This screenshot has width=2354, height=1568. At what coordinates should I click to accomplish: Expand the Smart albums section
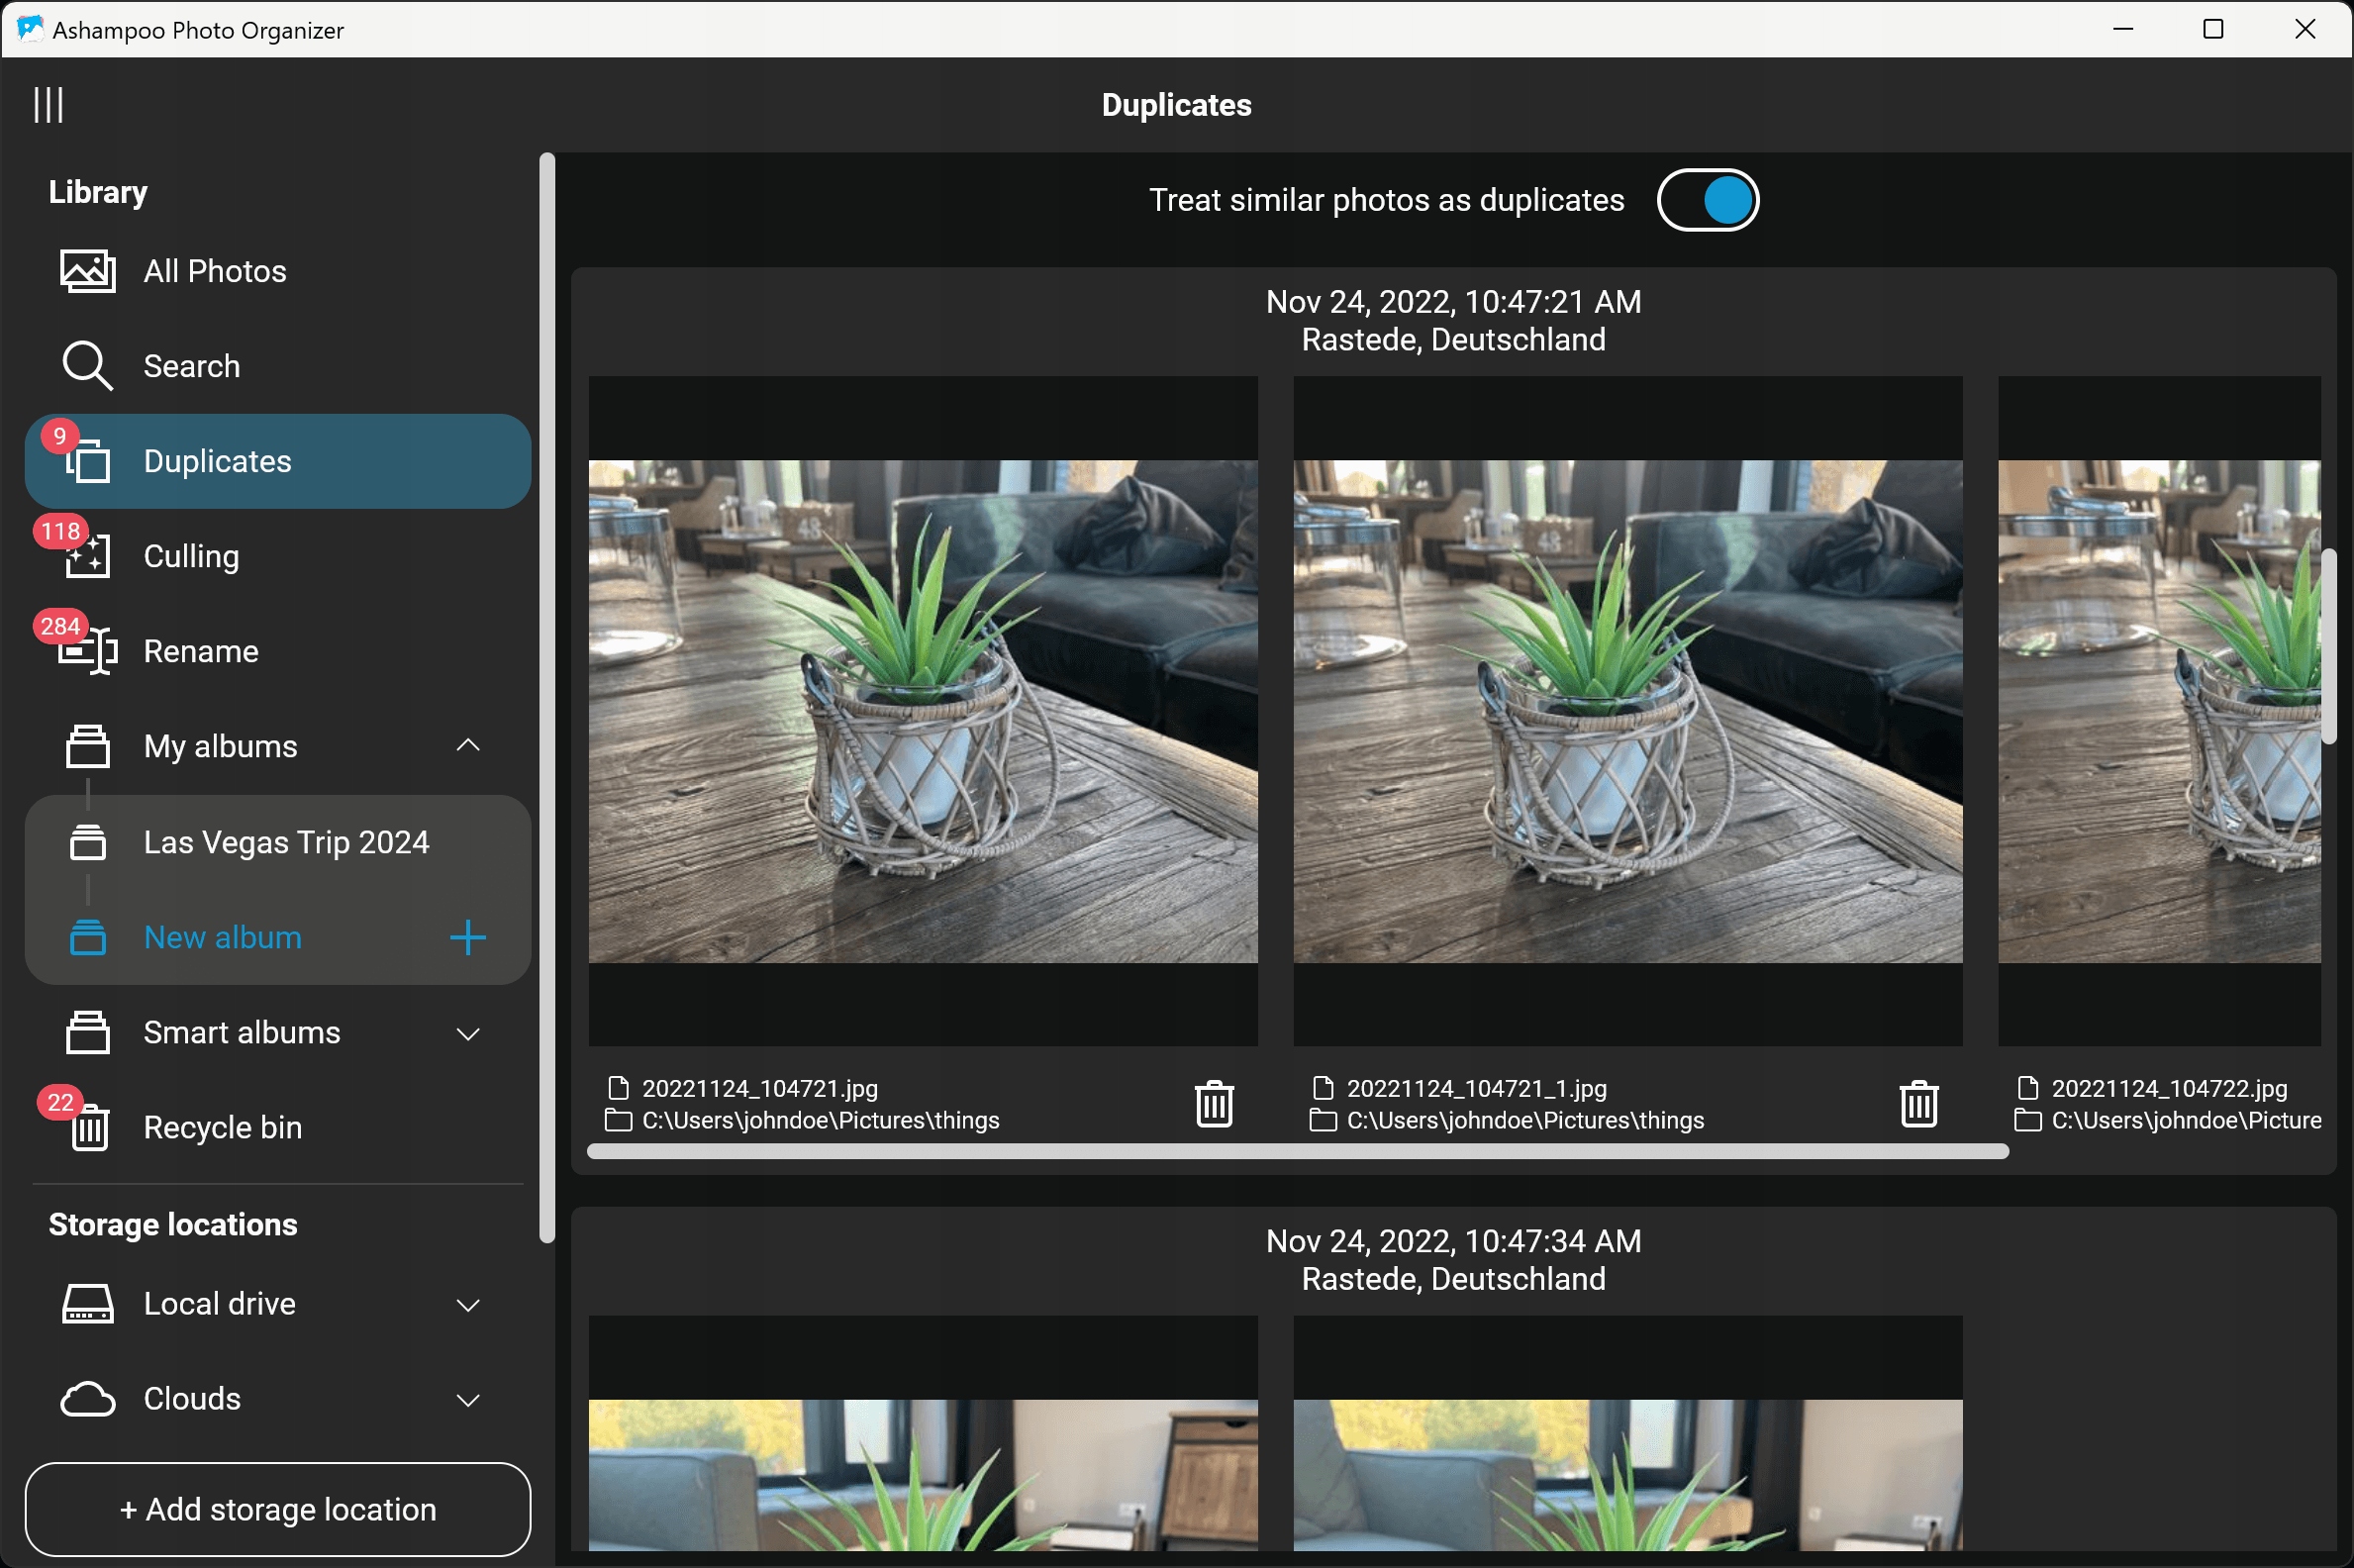click(467, 1033)
